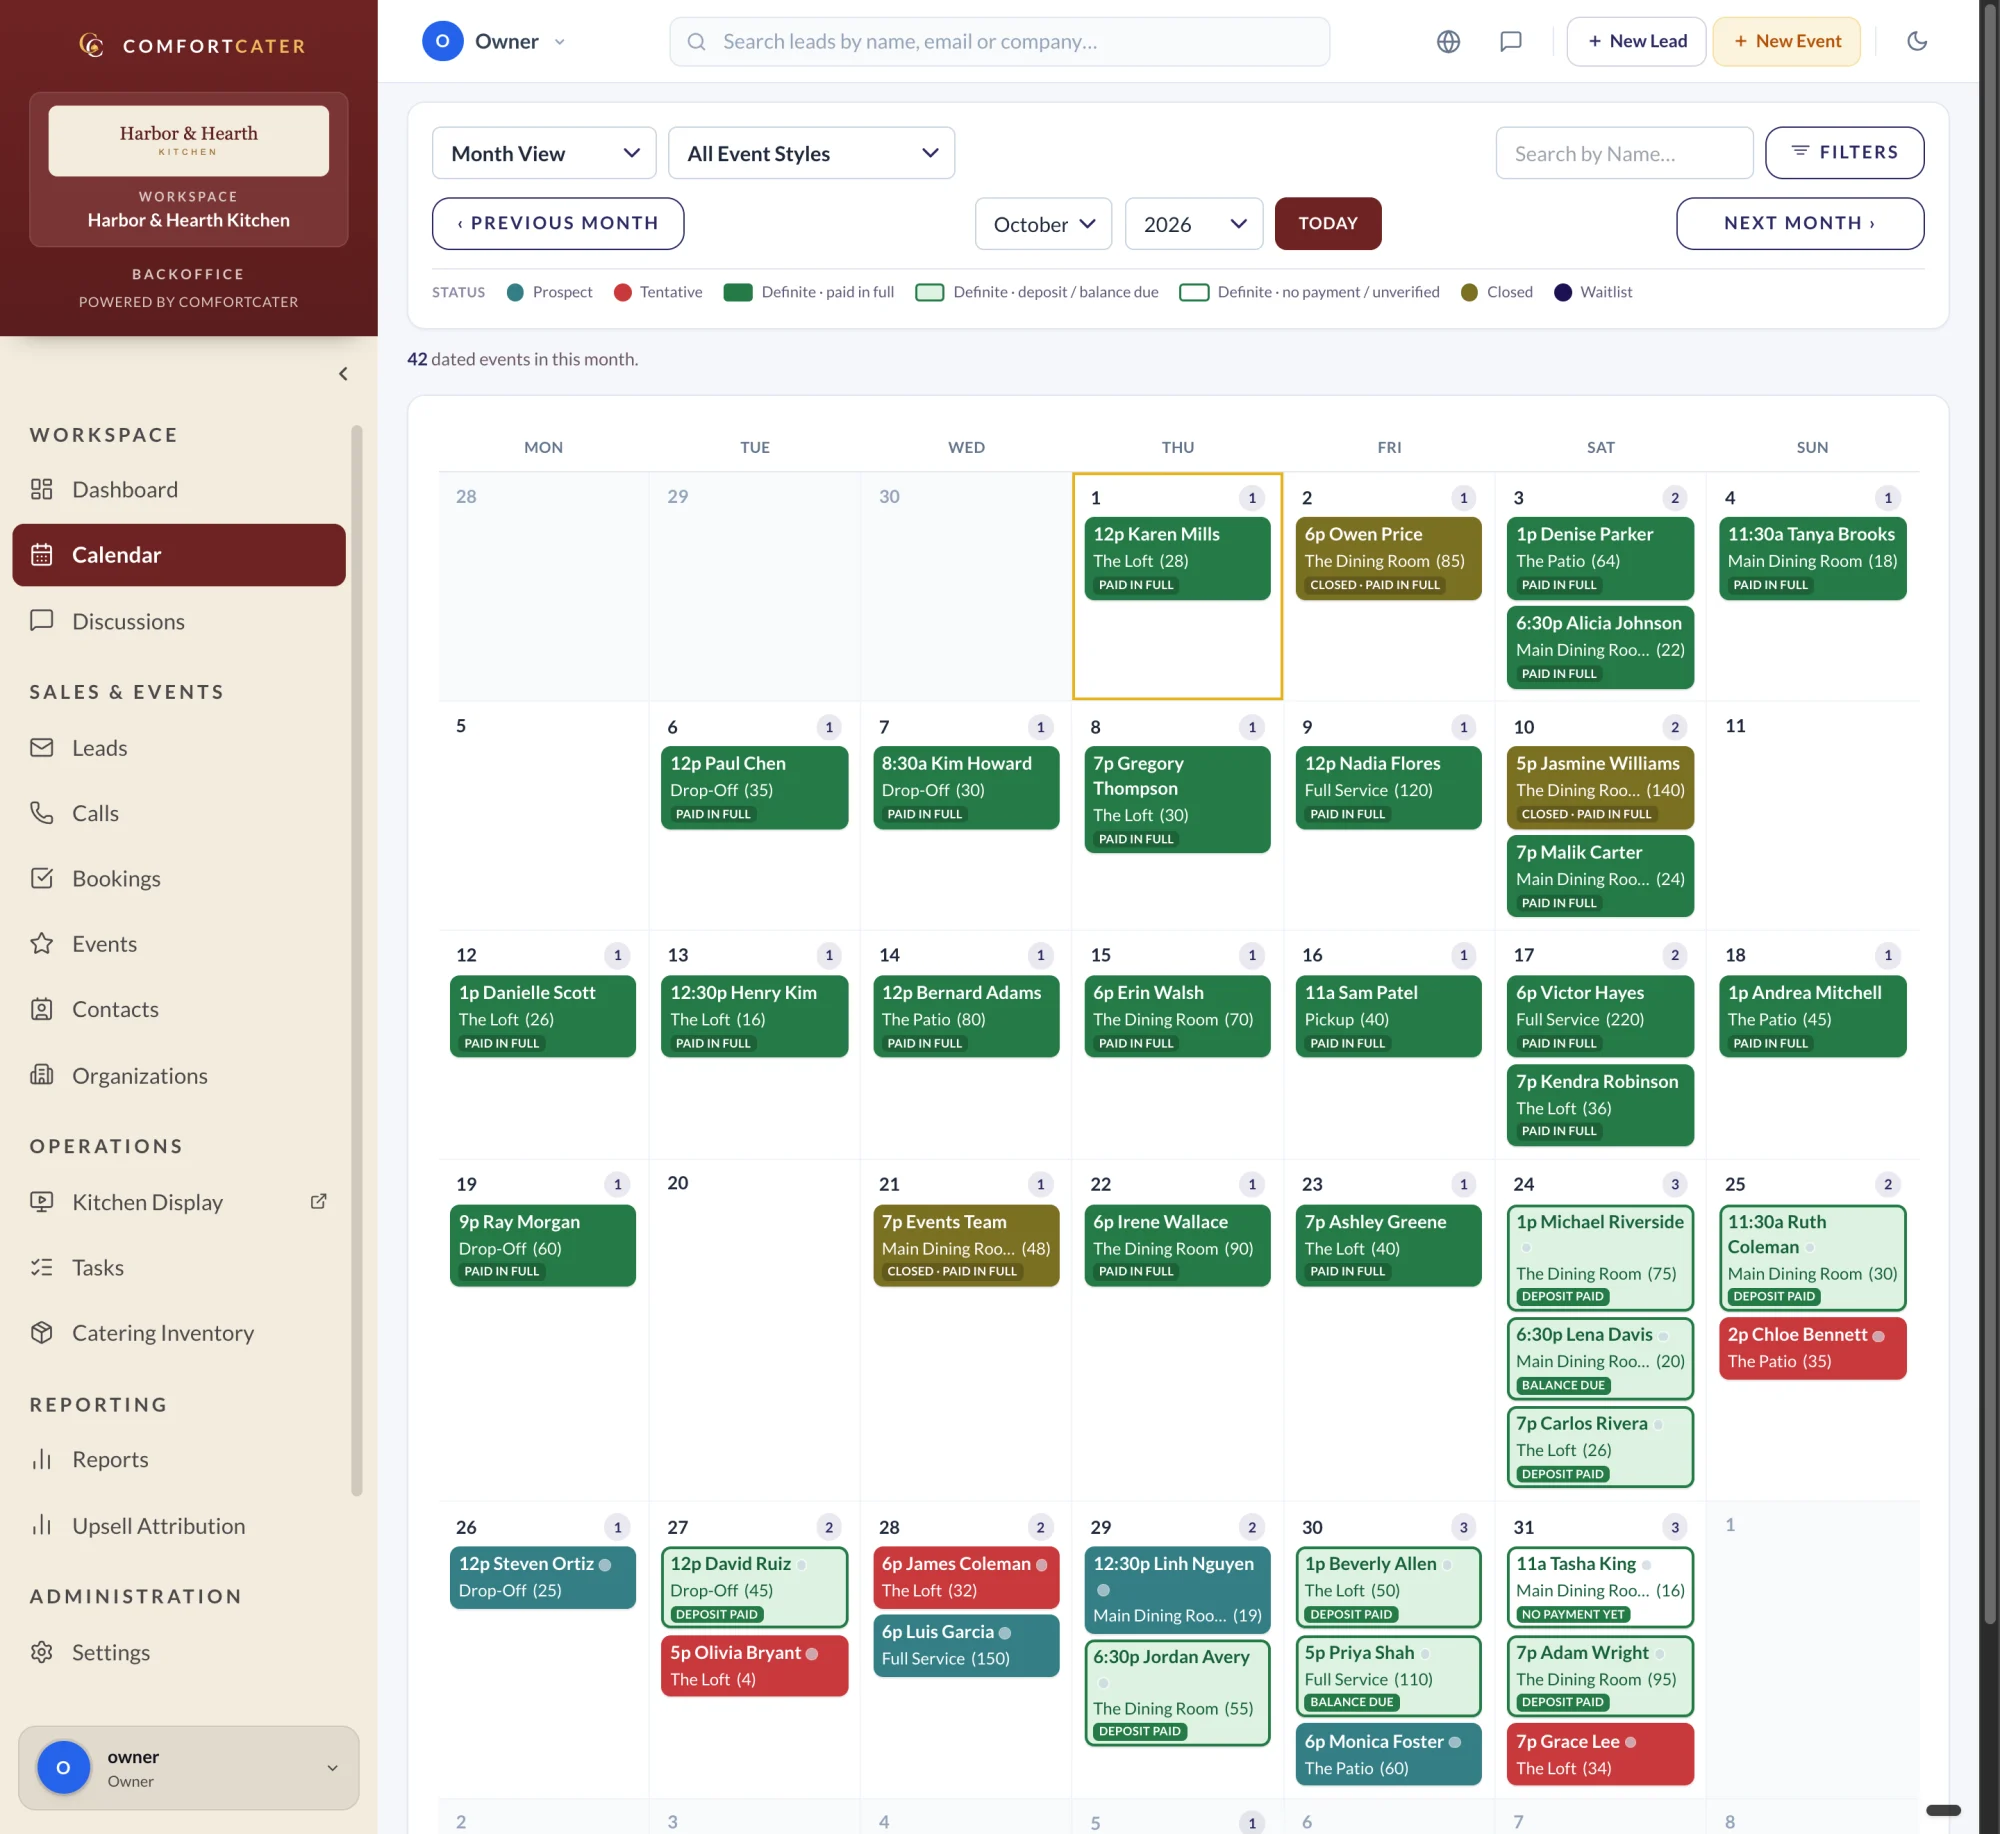Open the 2p Chloe Bennett tentative event
This screenshot has height=1834, width=2000.
tap(1812, 1348)
